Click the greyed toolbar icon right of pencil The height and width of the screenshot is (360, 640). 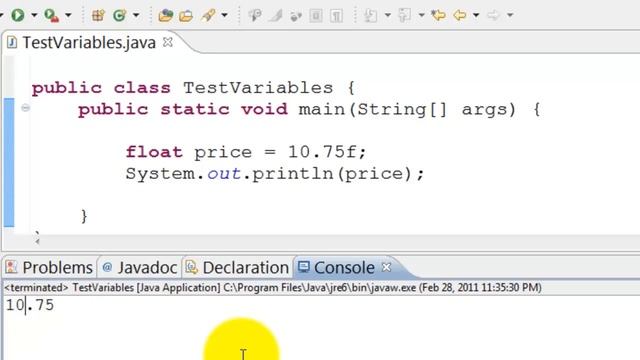[x=296, y=16]
